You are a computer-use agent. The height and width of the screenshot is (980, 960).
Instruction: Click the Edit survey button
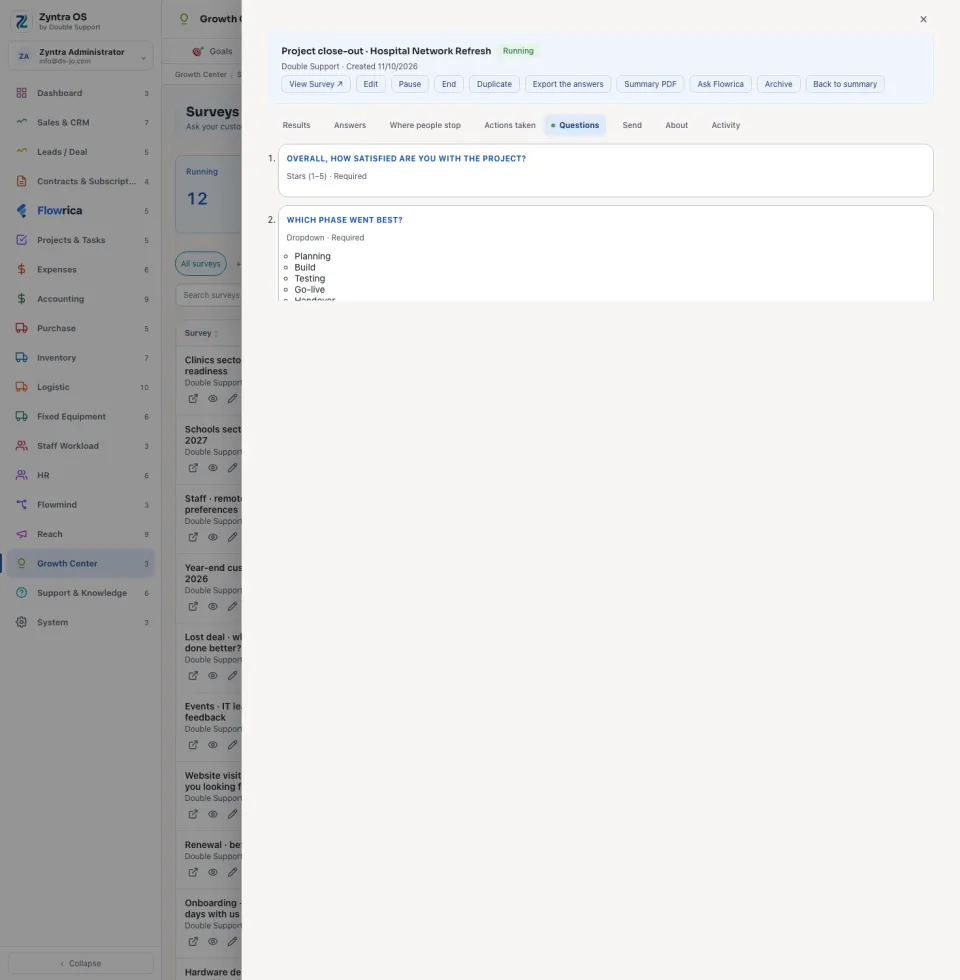(x=371, y=84)
